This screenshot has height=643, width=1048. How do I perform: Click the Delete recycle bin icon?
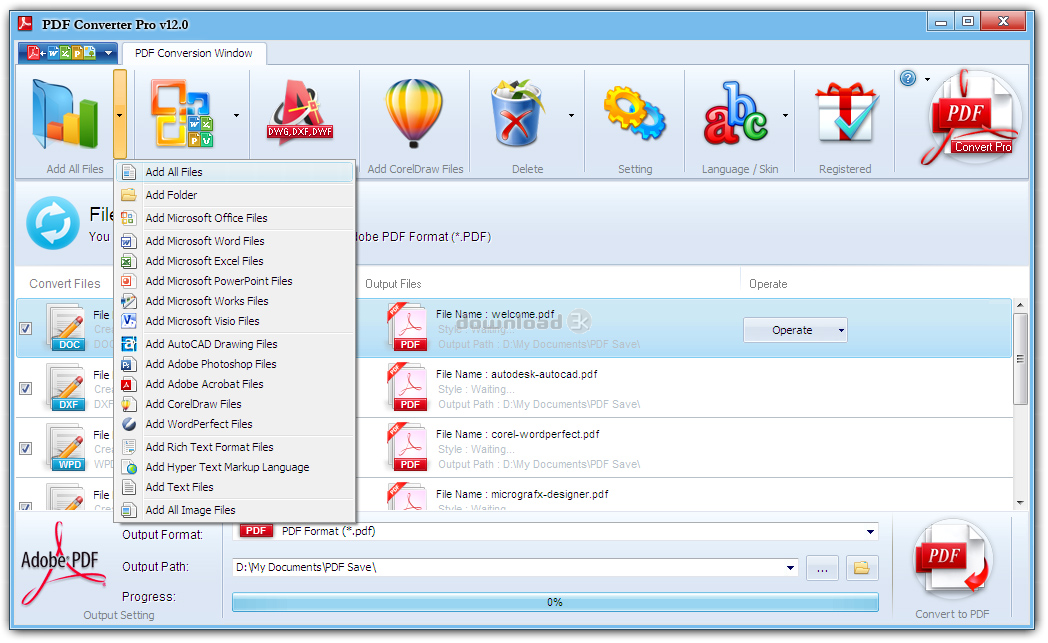click(x=518, y=113)
